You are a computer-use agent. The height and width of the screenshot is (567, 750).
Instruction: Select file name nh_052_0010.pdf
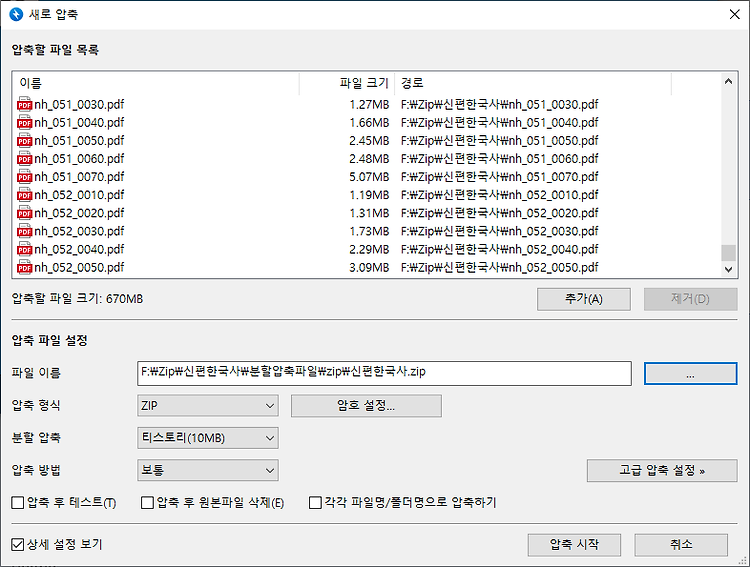tap(79, 195)
